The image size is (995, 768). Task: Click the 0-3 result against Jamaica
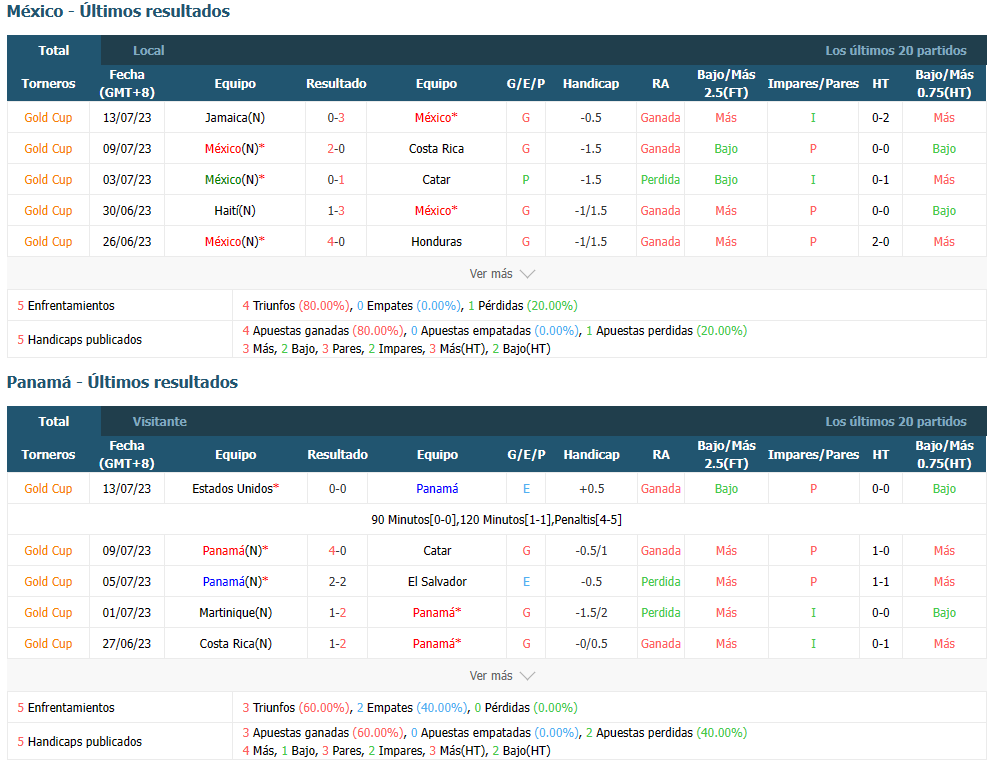point(336,117)
